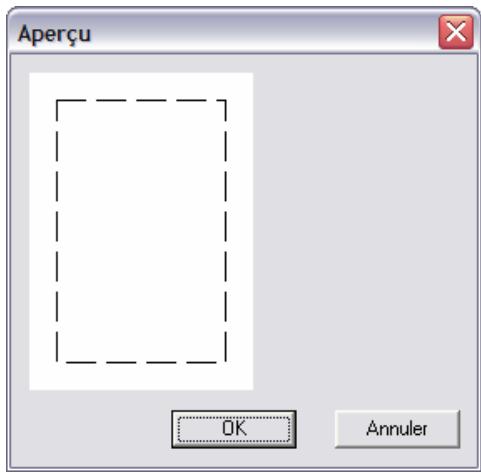Click the white margin below the dashed rectangle
Viewport: 481px width, 473px height.
click(141, 377)
